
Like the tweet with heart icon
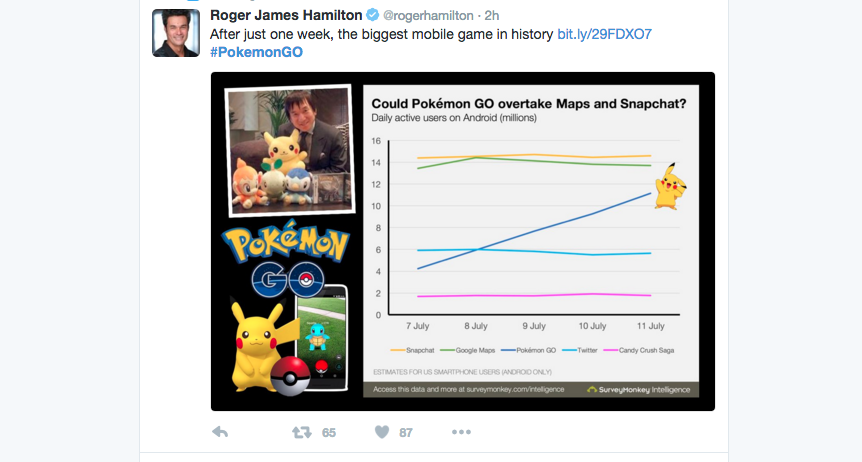382,432
